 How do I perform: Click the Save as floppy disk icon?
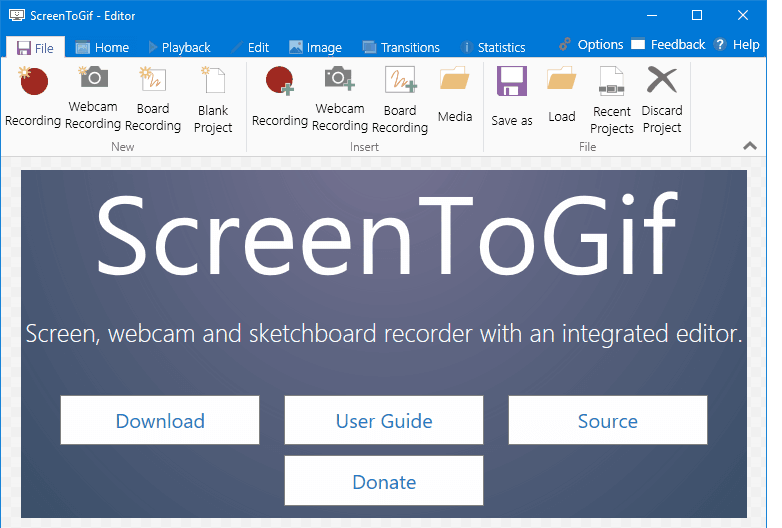(x=512, y=81)
